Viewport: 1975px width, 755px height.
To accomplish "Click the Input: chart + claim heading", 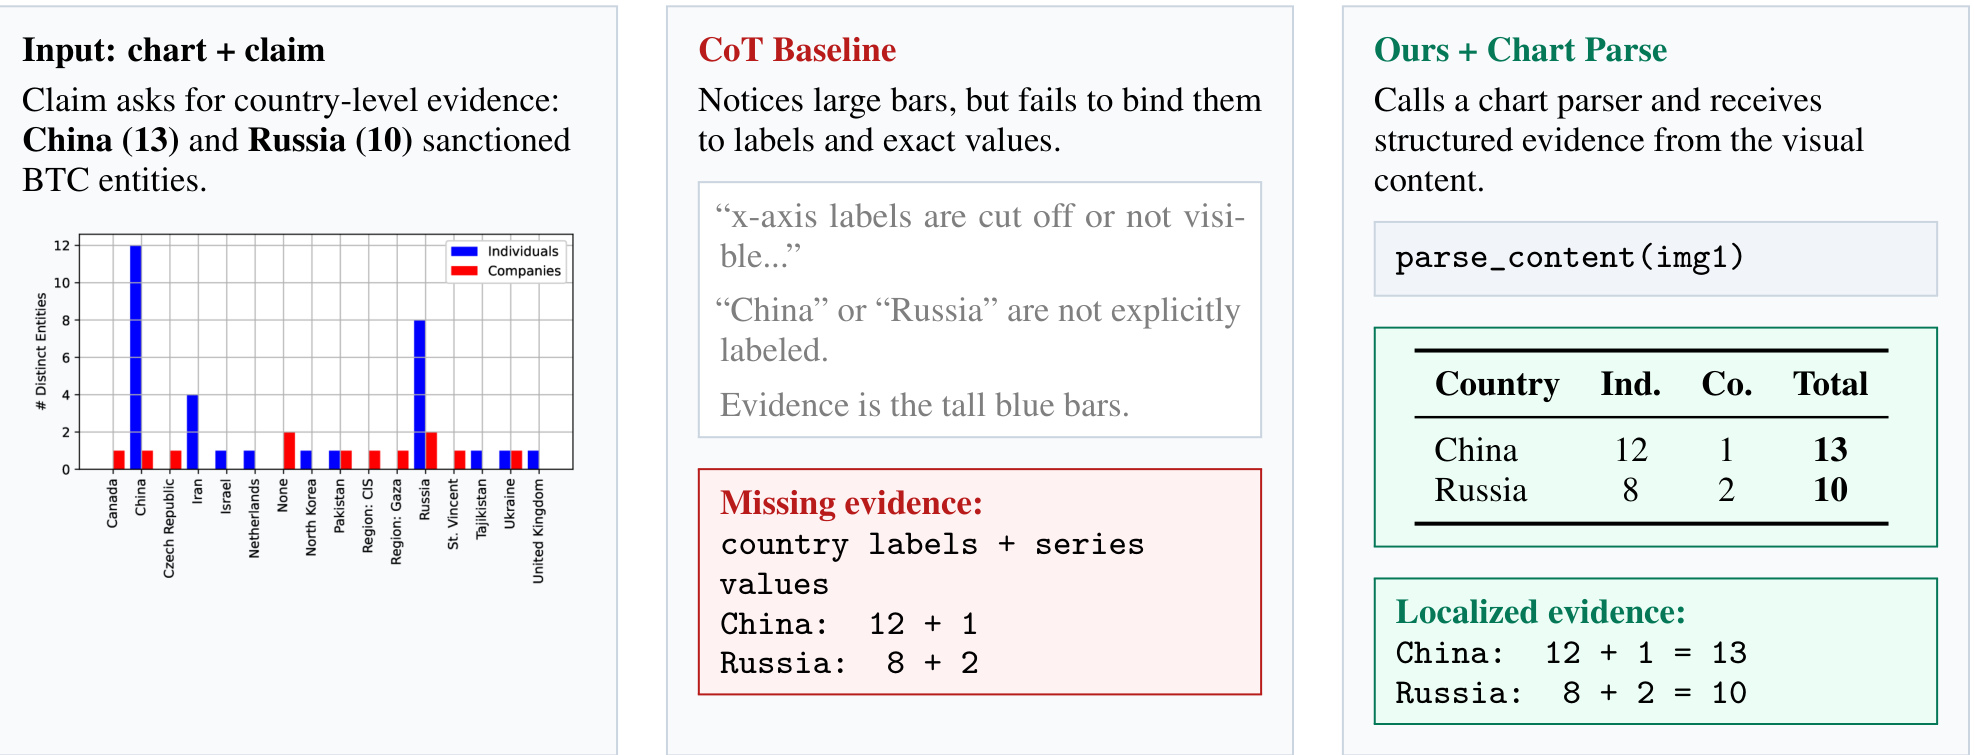I will [174, 50].
